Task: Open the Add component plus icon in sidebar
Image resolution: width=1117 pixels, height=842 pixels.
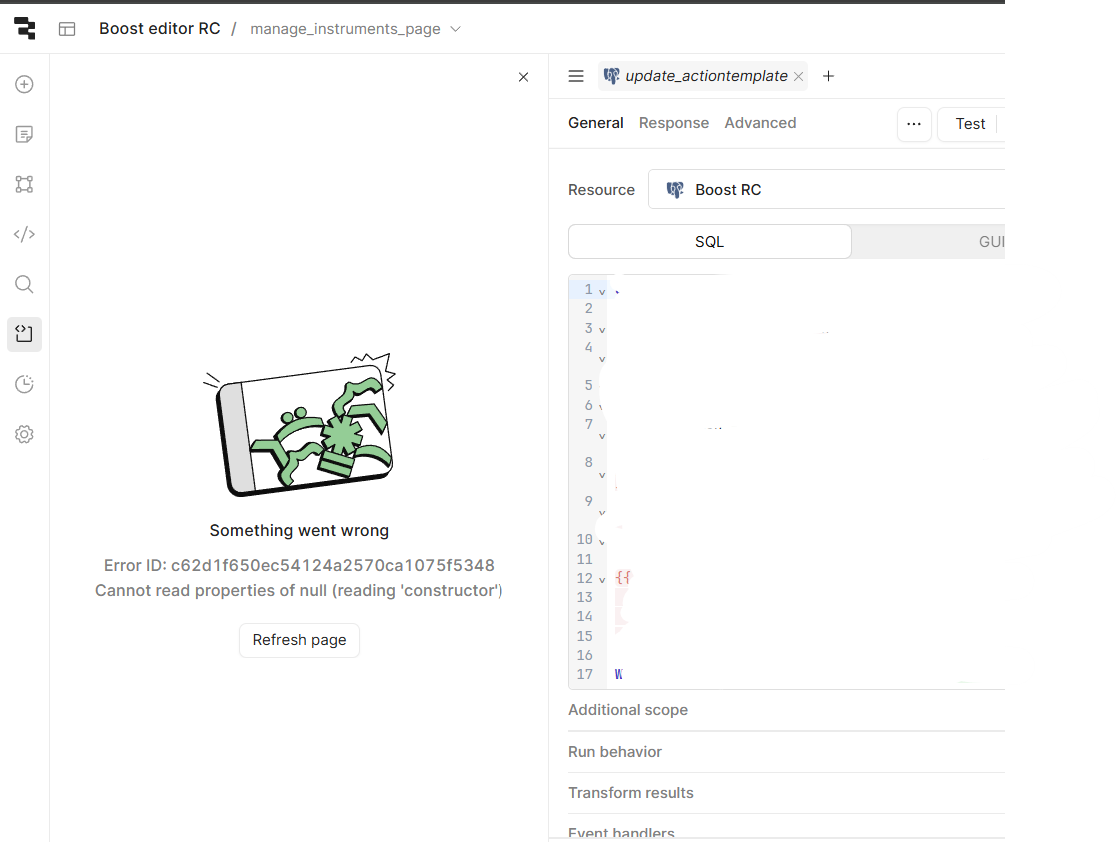Action: pos(25,85)
